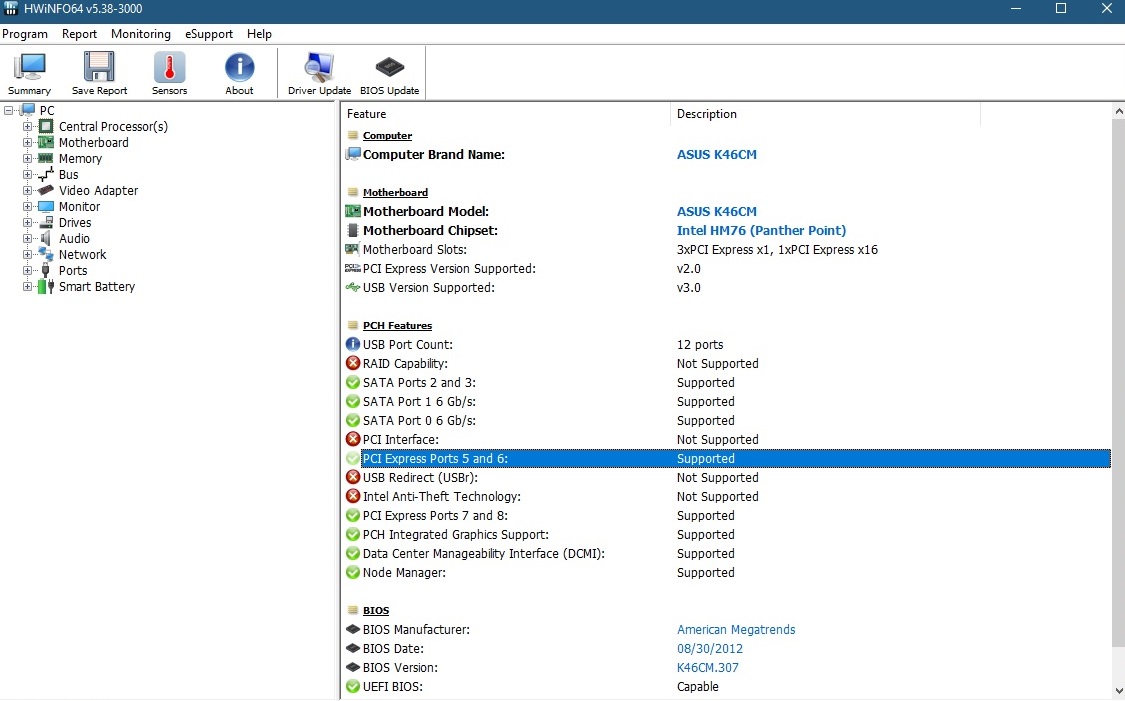Click the Ports connector icon
1125x701 pixels.
pos(46,270)
